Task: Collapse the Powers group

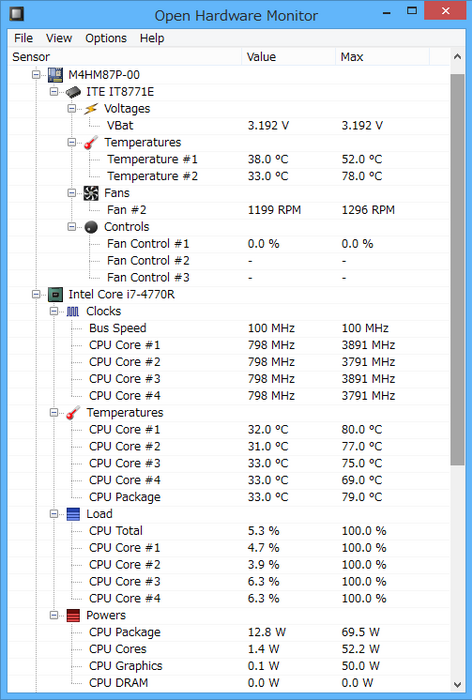Action: (54, 615)
